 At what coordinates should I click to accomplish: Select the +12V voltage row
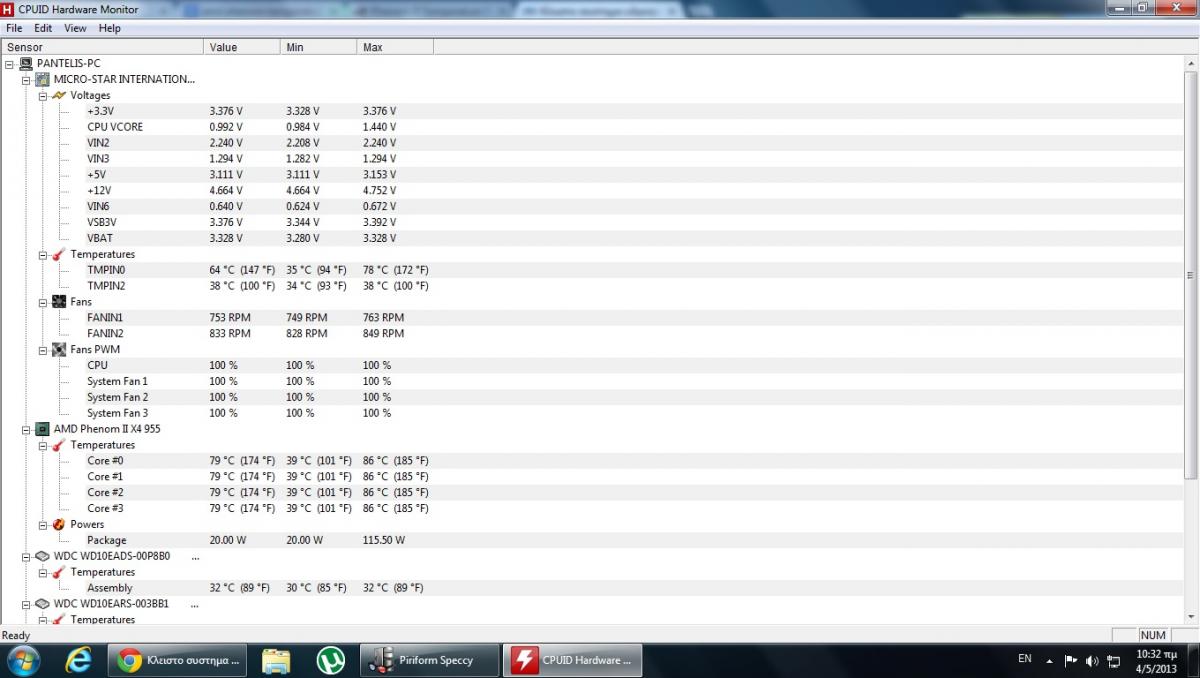tap(591, 190)
